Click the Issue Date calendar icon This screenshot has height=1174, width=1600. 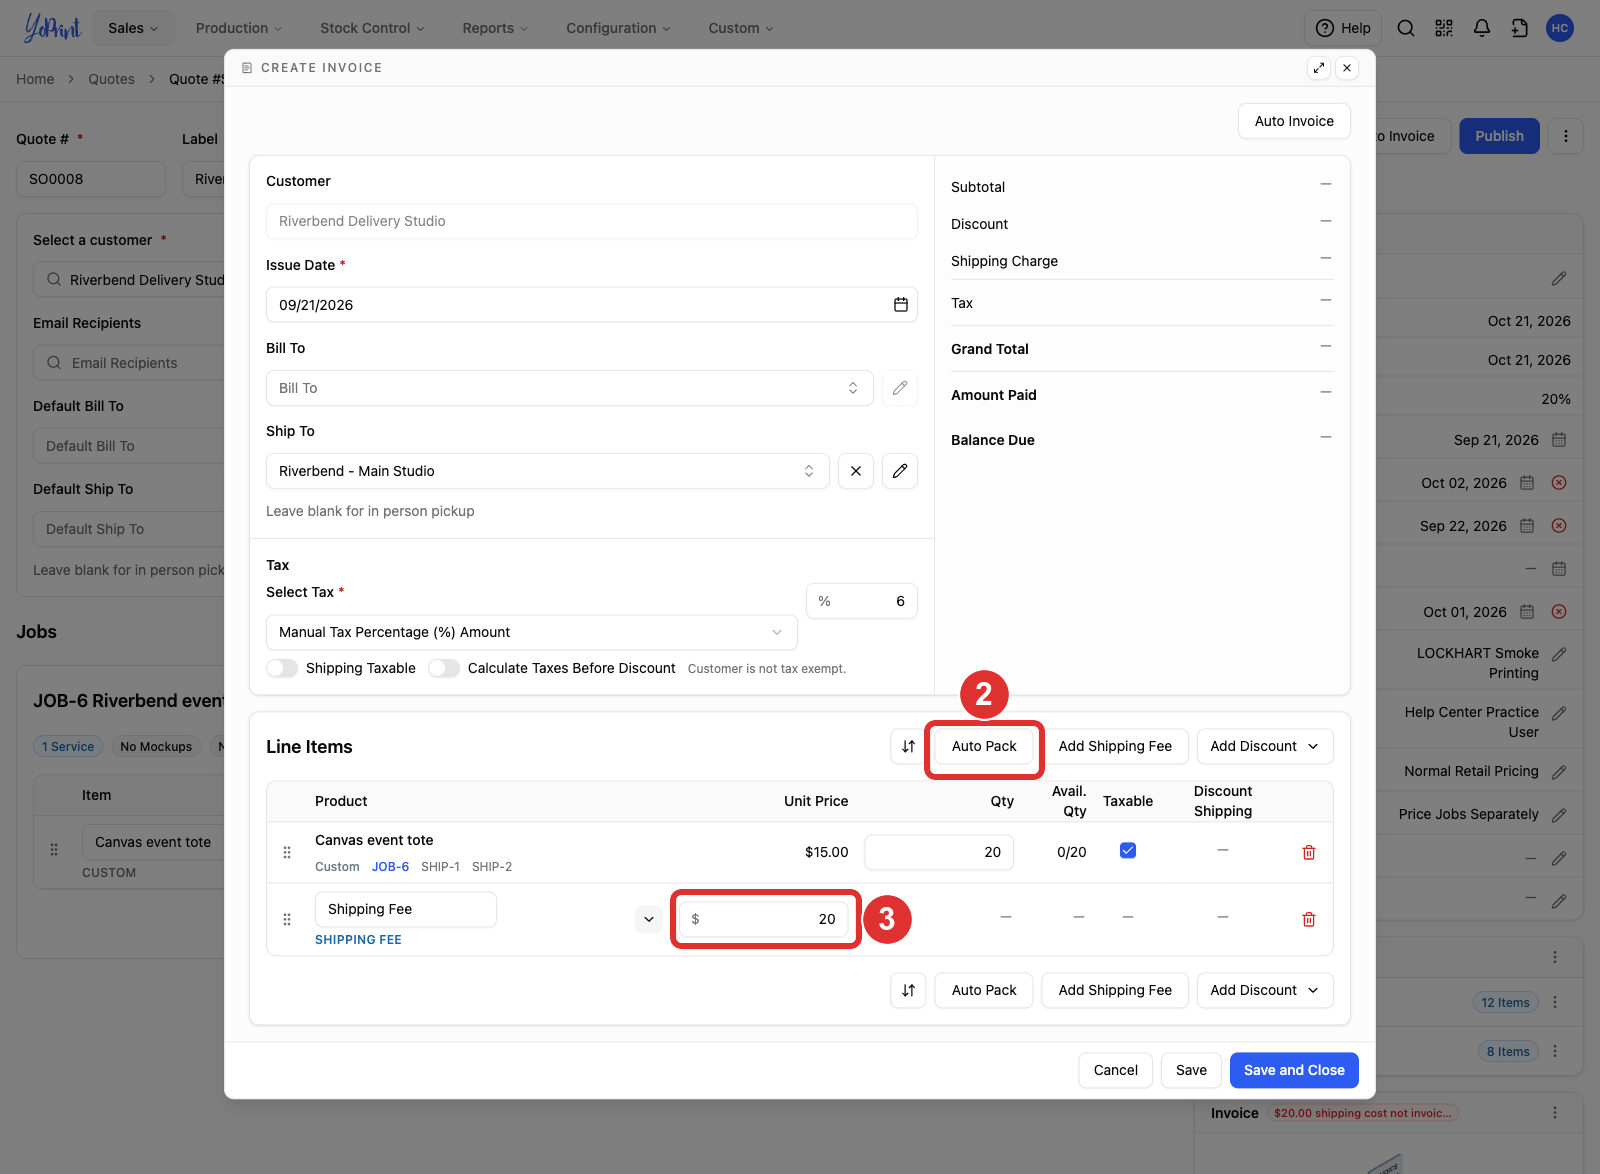(900, 305)
